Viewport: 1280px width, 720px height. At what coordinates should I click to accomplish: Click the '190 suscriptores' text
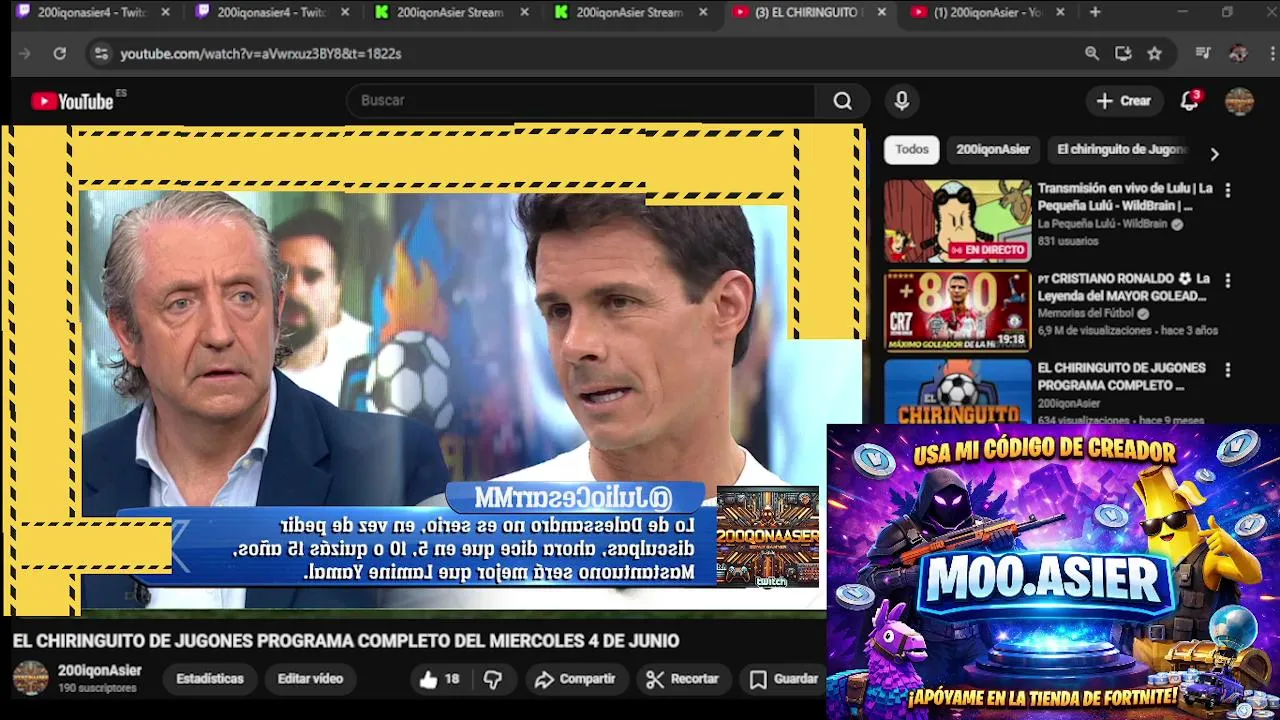pos(97,689)
